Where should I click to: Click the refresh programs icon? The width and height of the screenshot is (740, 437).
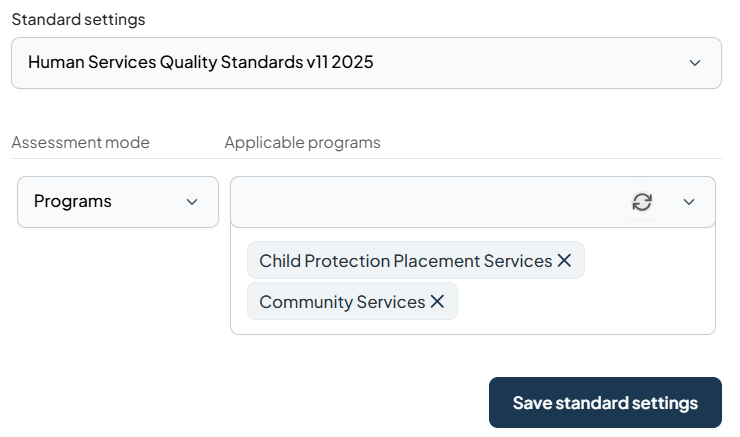click(x=642, y=202)
